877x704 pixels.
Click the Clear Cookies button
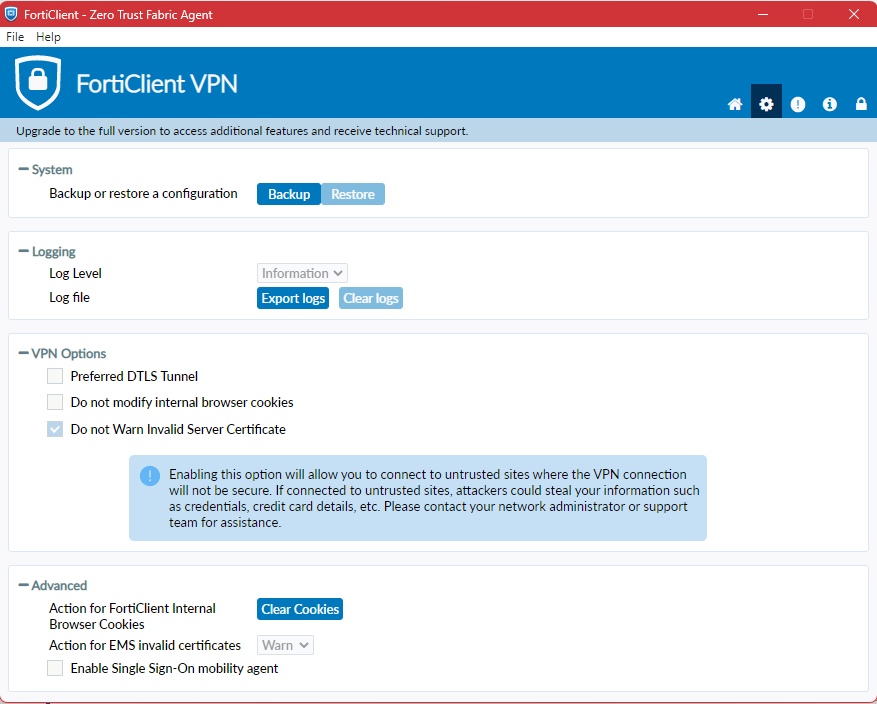pos(300,609)
